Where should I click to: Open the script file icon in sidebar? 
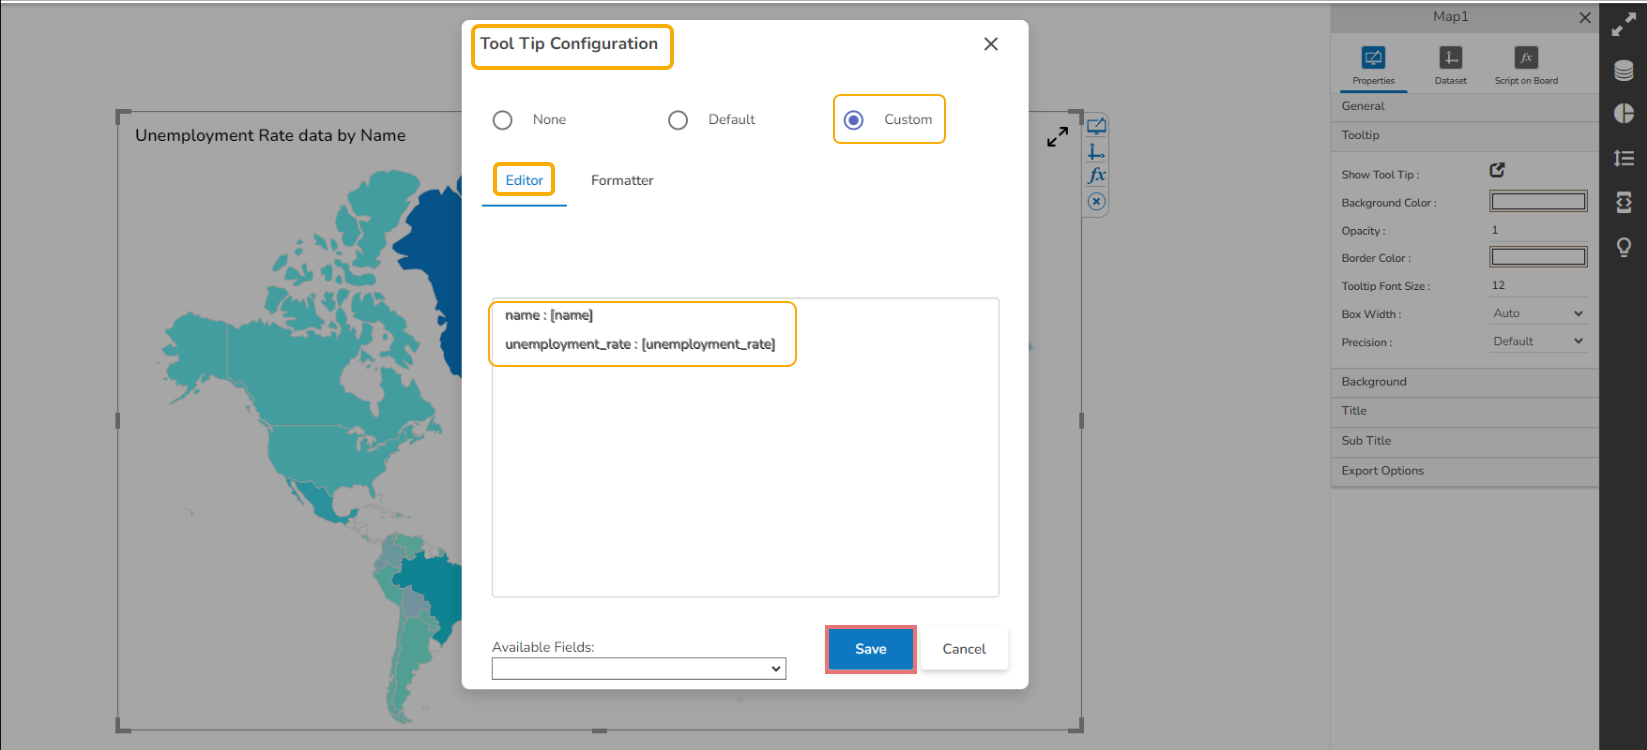[1624, 202]
